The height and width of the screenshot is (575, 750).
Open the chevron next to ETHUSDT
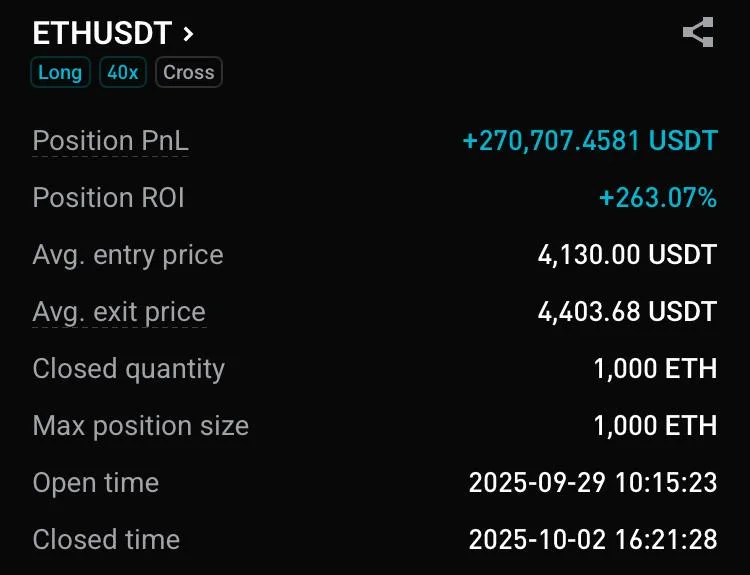[188, 33]
